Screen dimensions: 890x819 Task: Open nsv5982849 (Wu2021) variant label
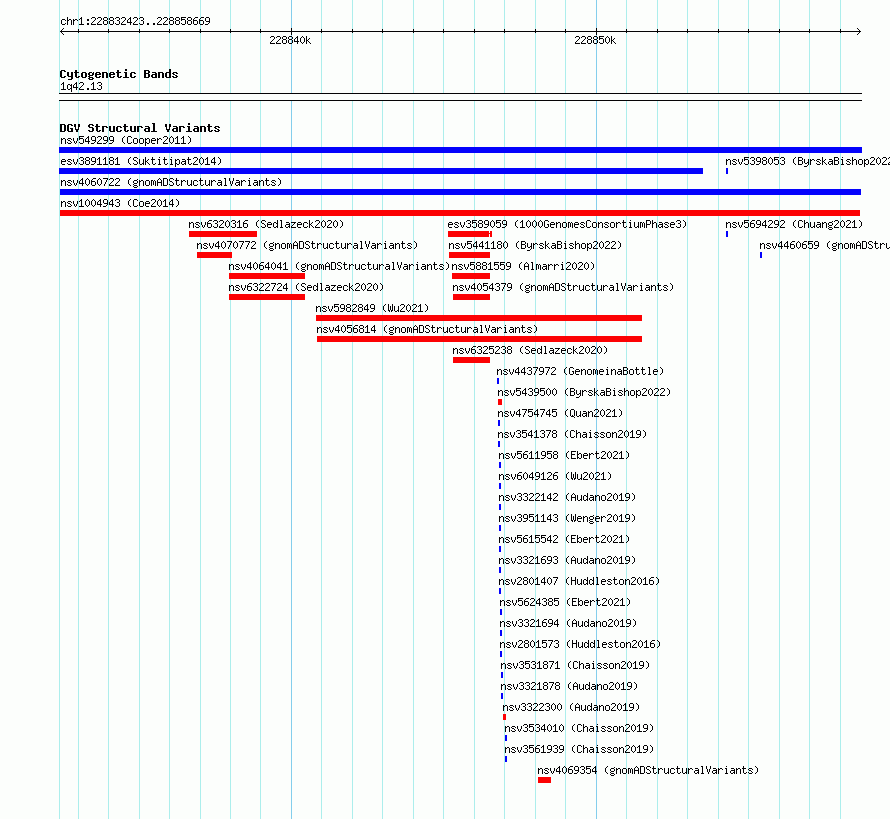coord(372,308)
